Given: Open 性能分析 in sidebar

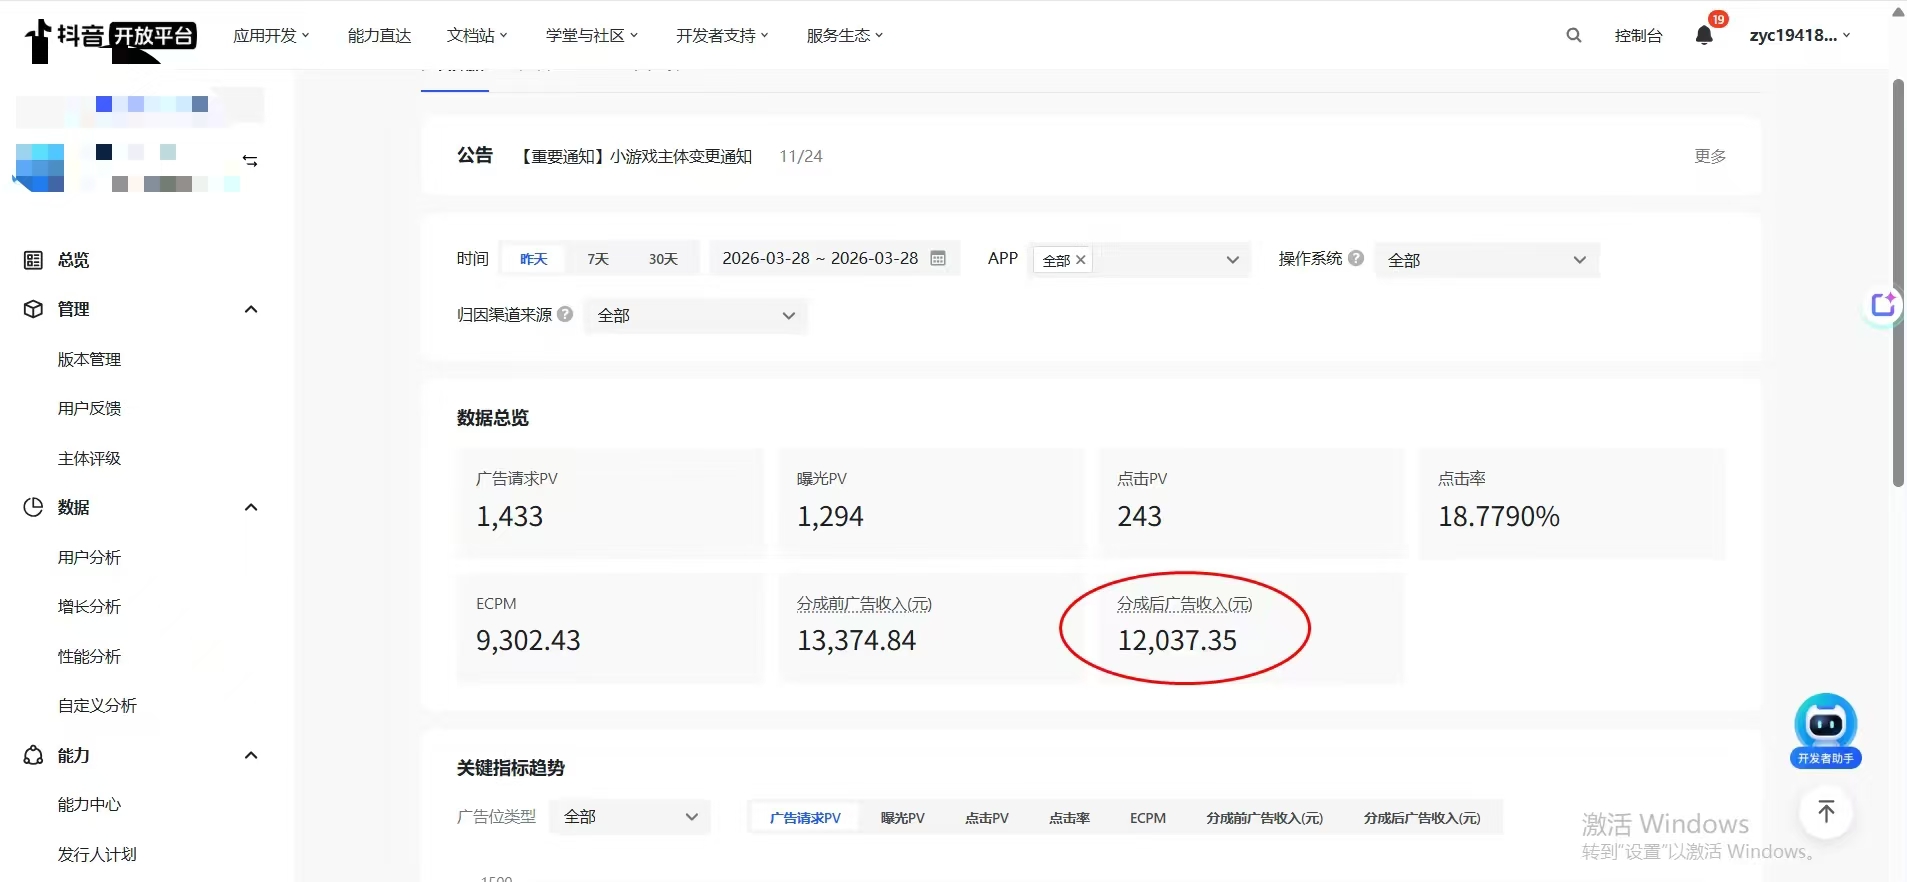Looking at the screenshot, I should (89, 656).
